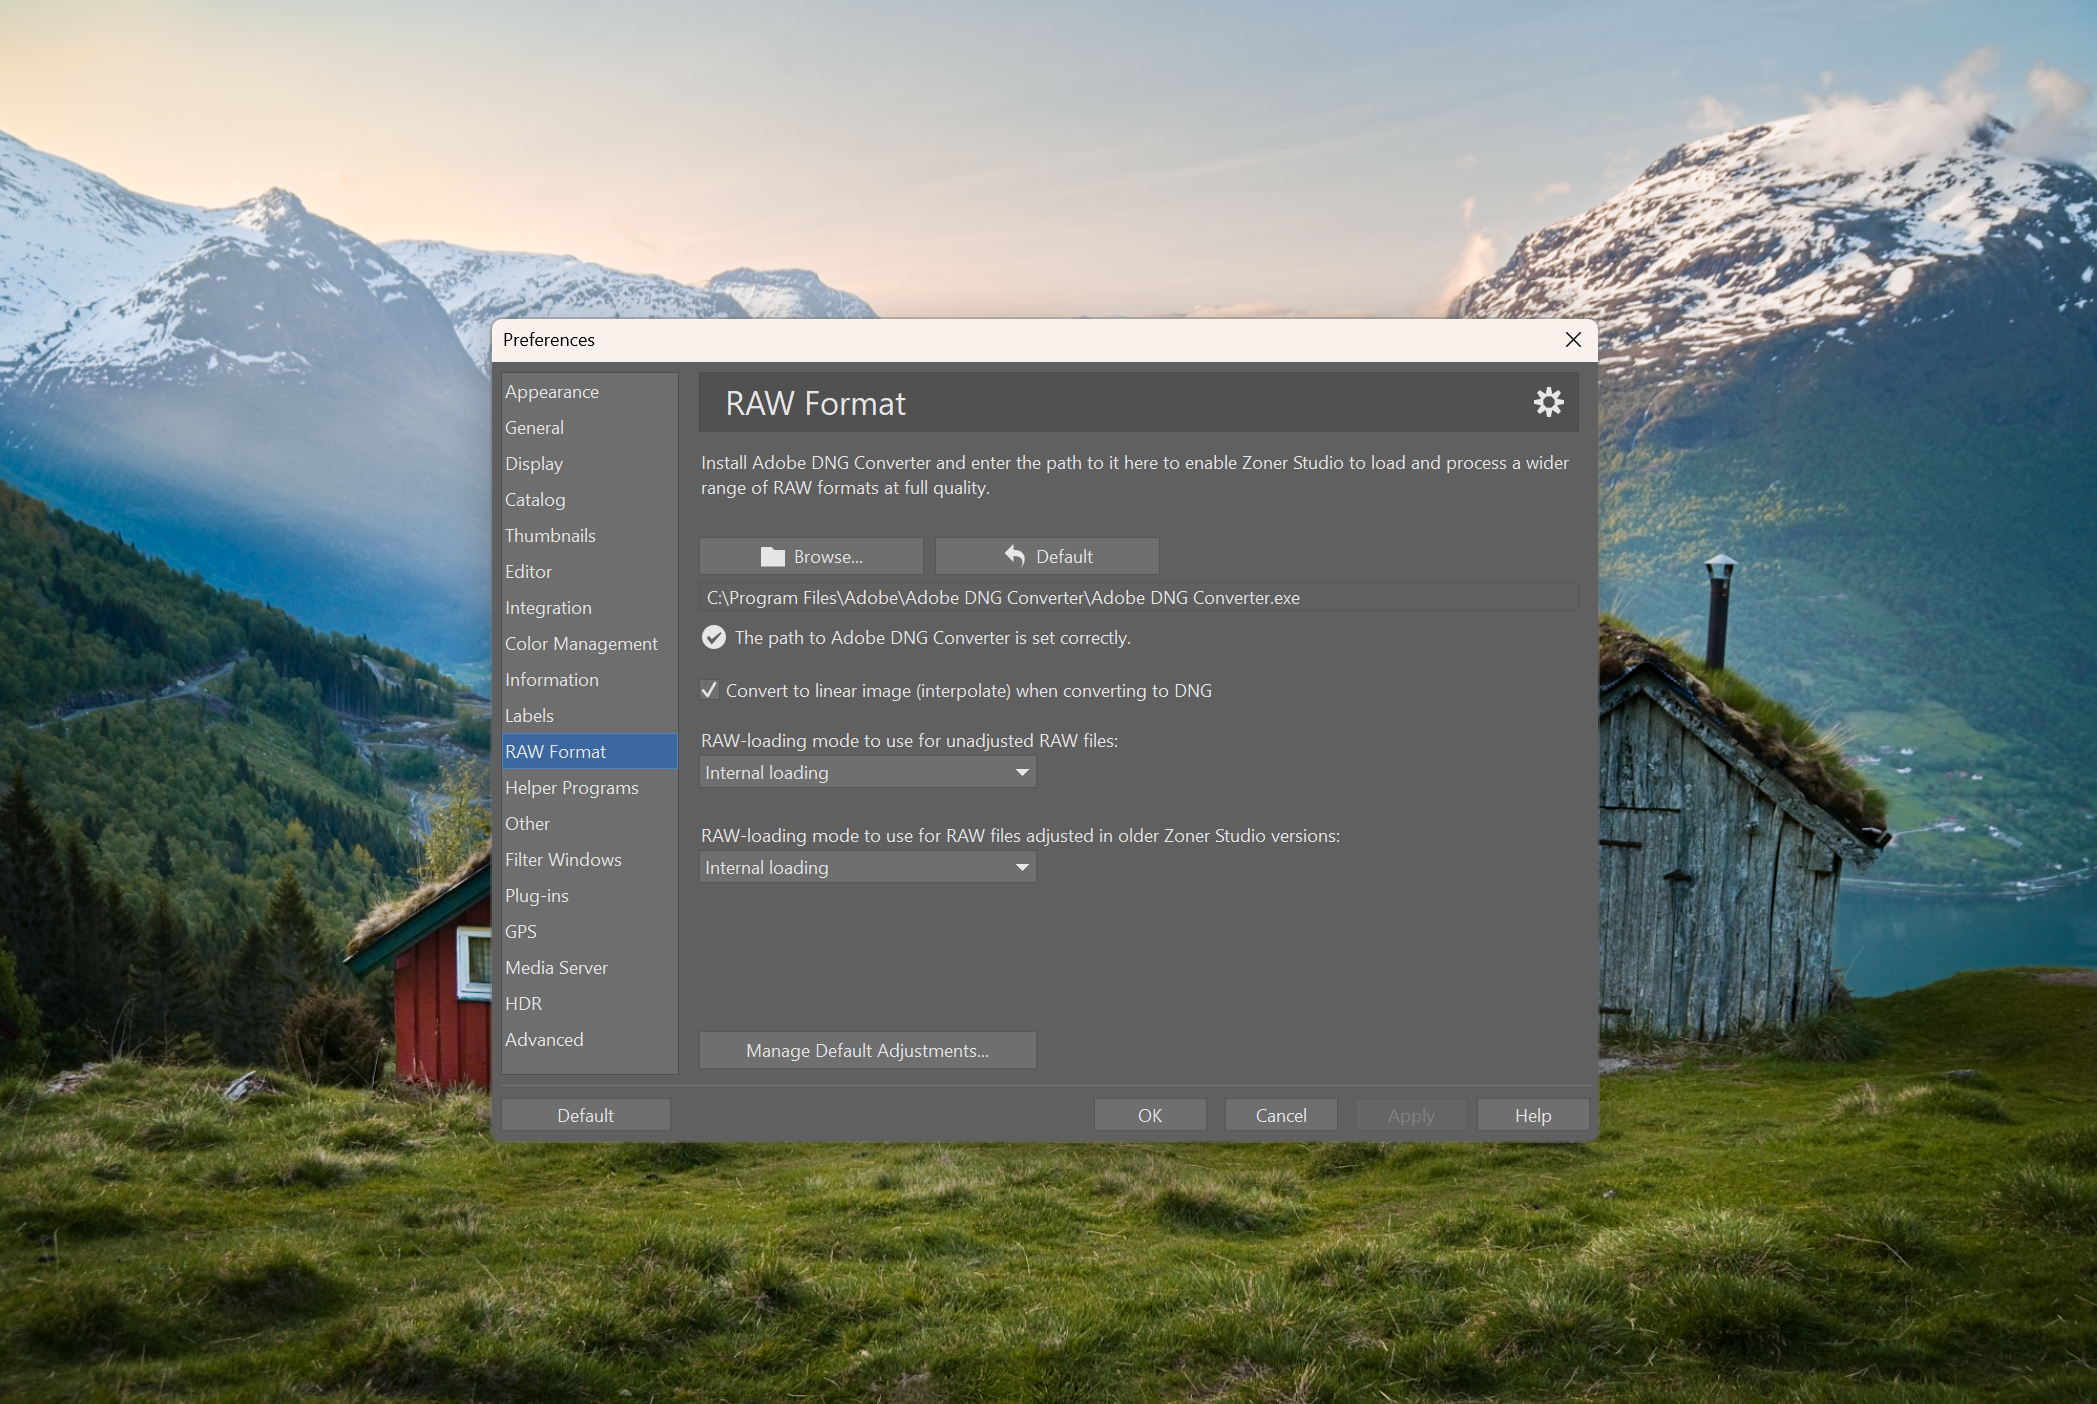Image resolution: width=2097 pixels, height=1404 pixels.
Task: Click the Apply button
Action: point(1411,1115)
